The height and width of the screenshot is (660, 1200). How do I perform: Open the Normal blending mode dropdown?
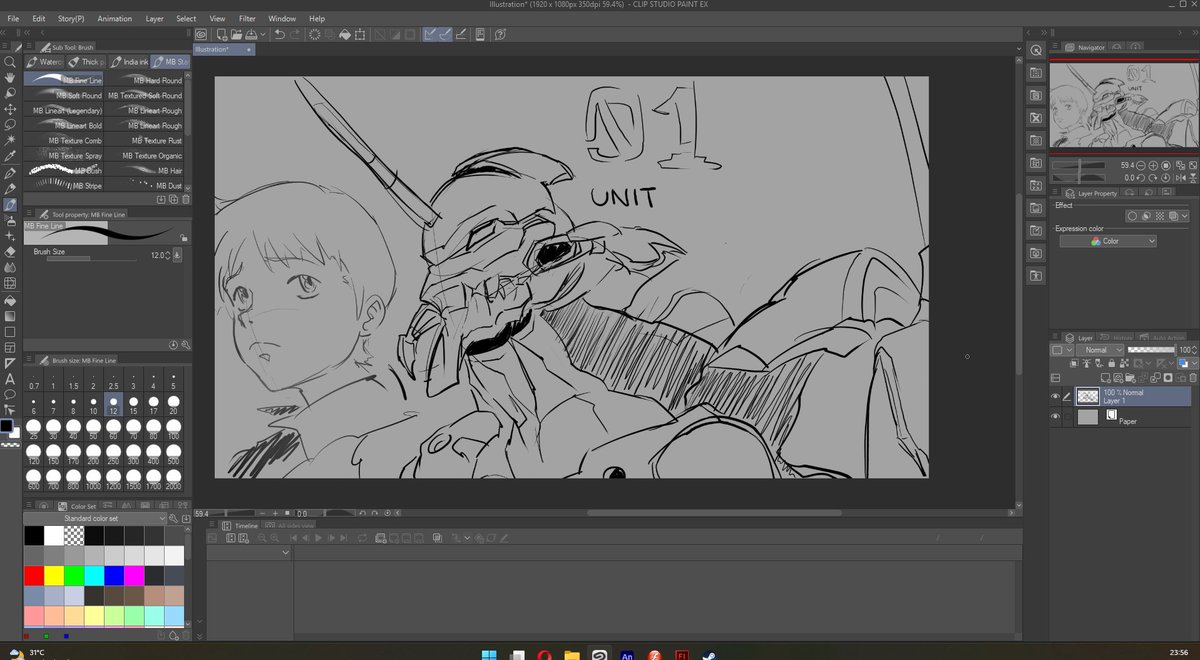point(1102,350)
